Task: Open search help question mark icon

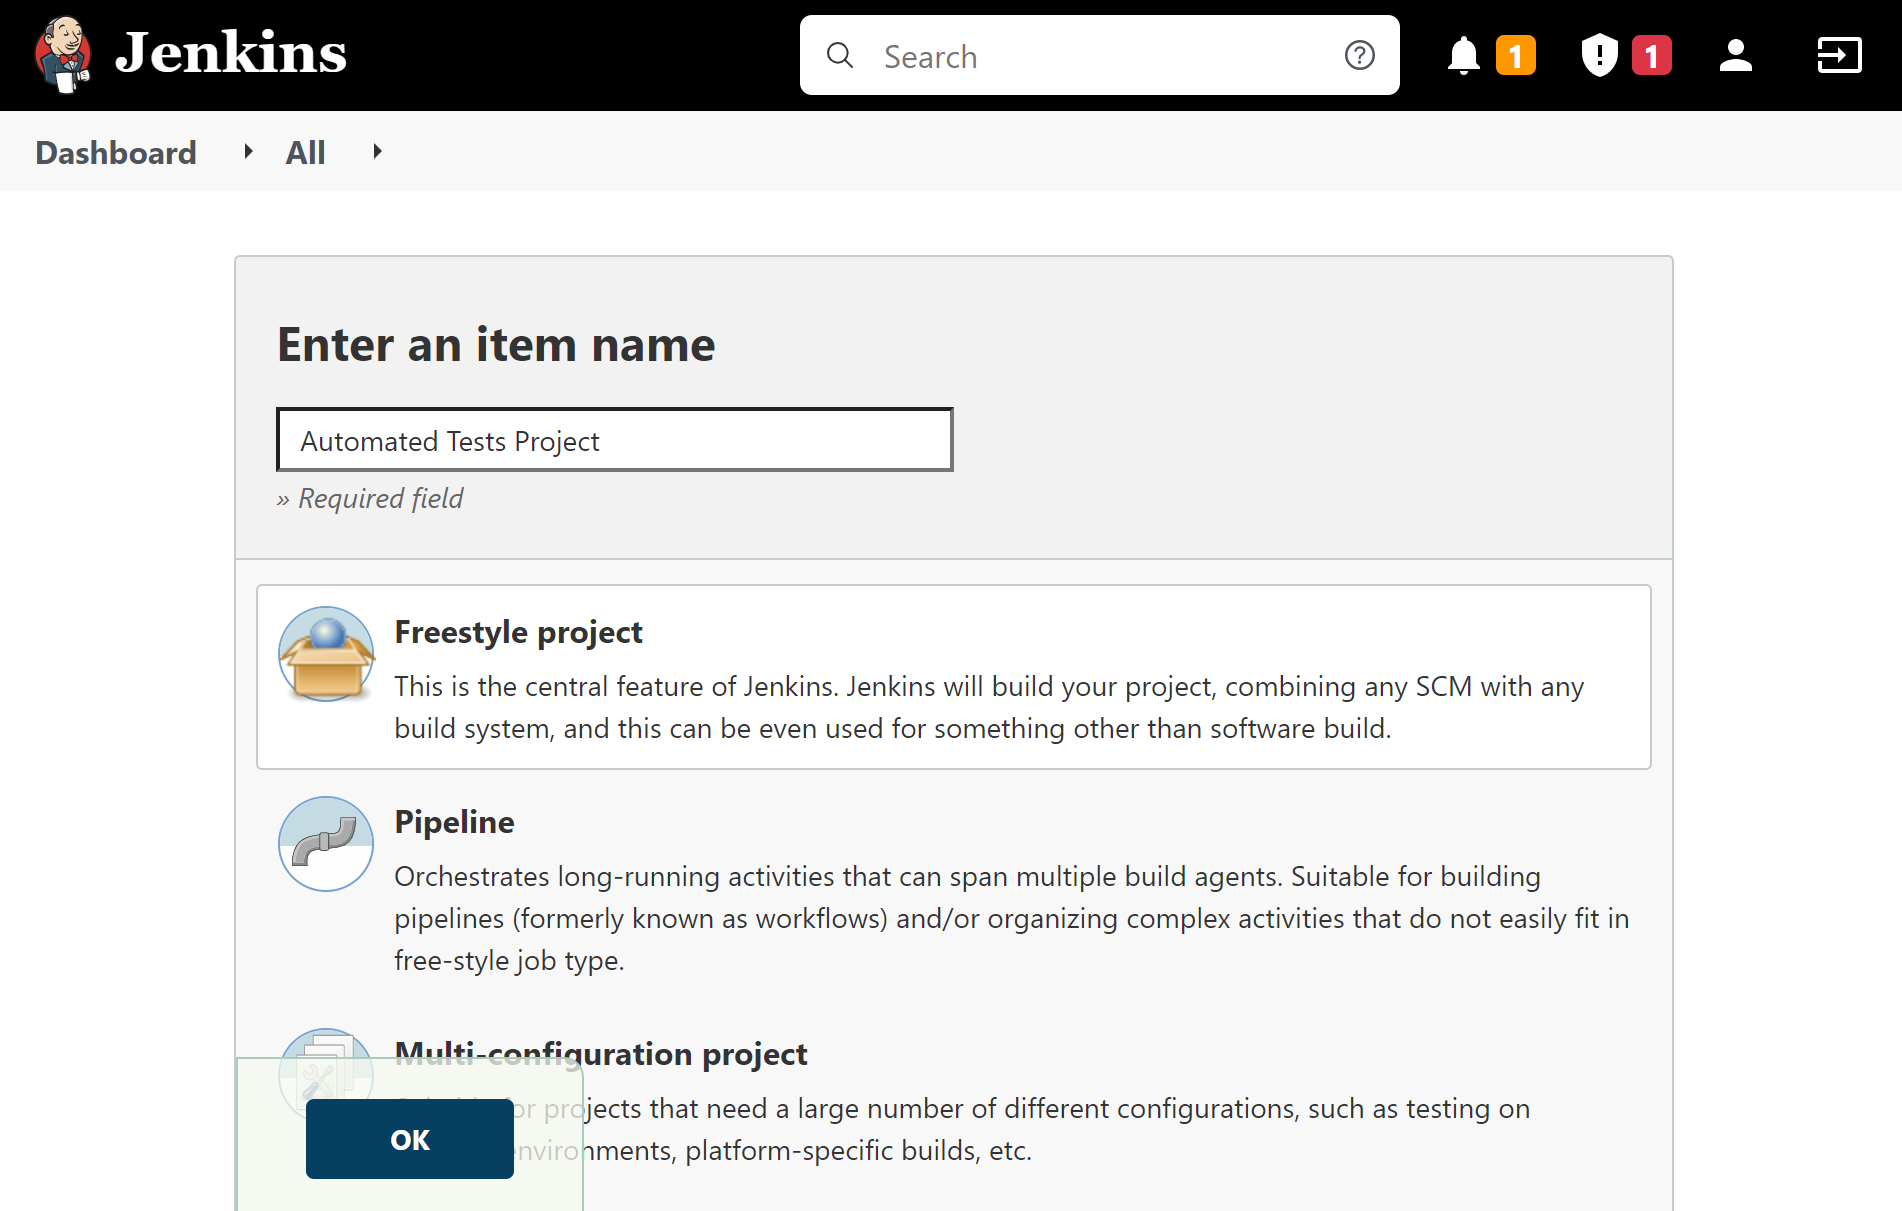Action: tap(1359, 56)
